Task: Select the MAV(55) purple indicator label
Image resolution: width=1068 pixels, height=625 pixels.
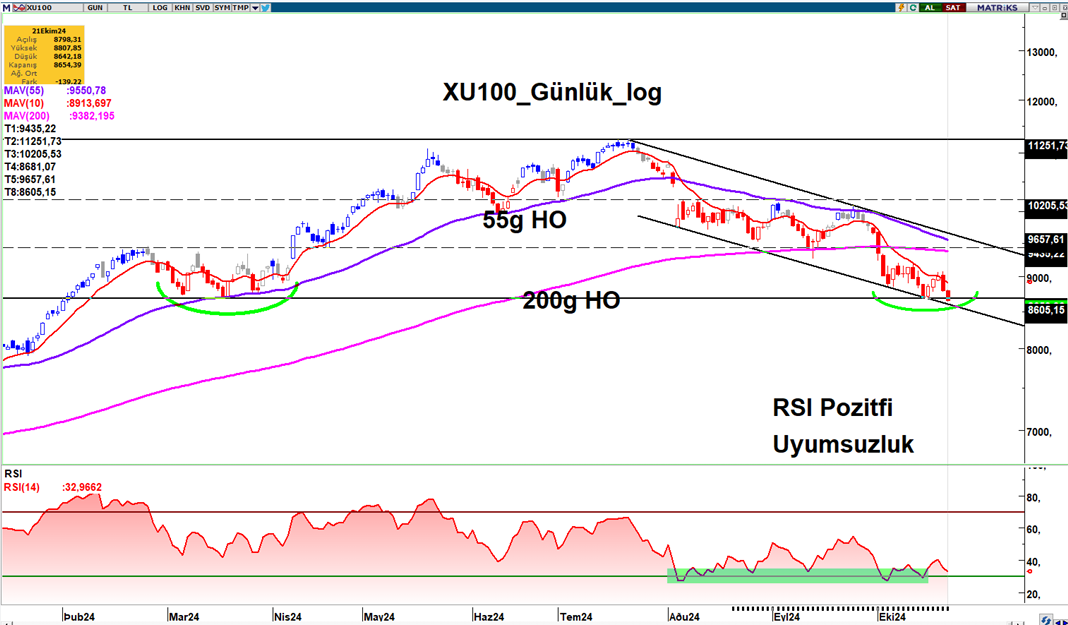Action: (22, 90)
